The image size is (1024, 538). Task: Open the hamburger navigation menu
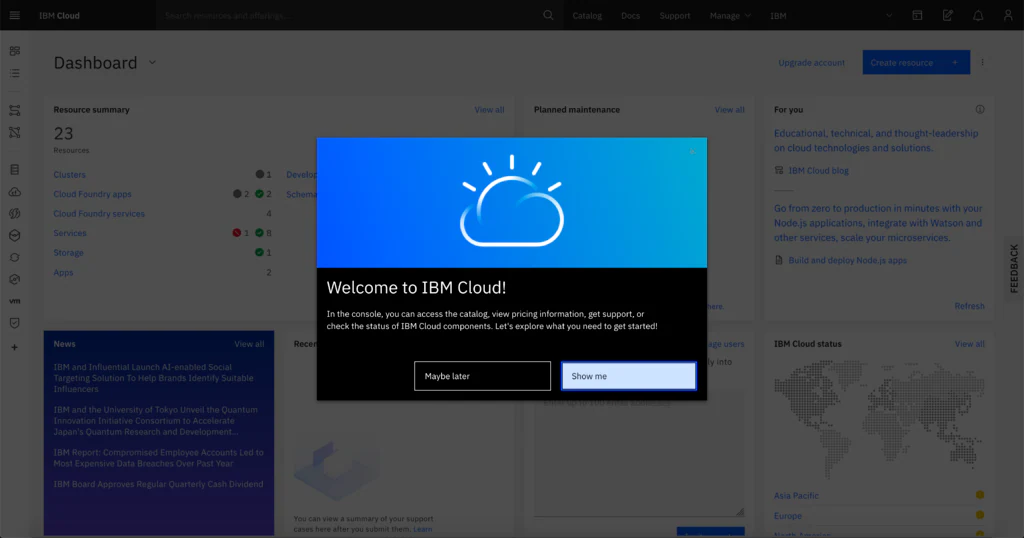pos(14,15)
